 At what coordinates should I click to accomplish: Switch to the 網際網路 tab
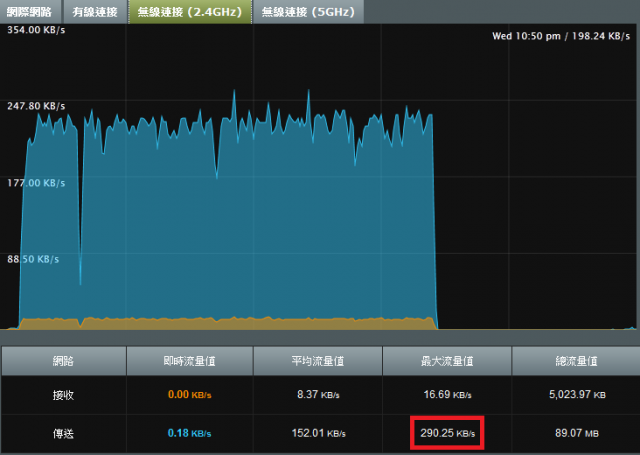pos(30,12)
